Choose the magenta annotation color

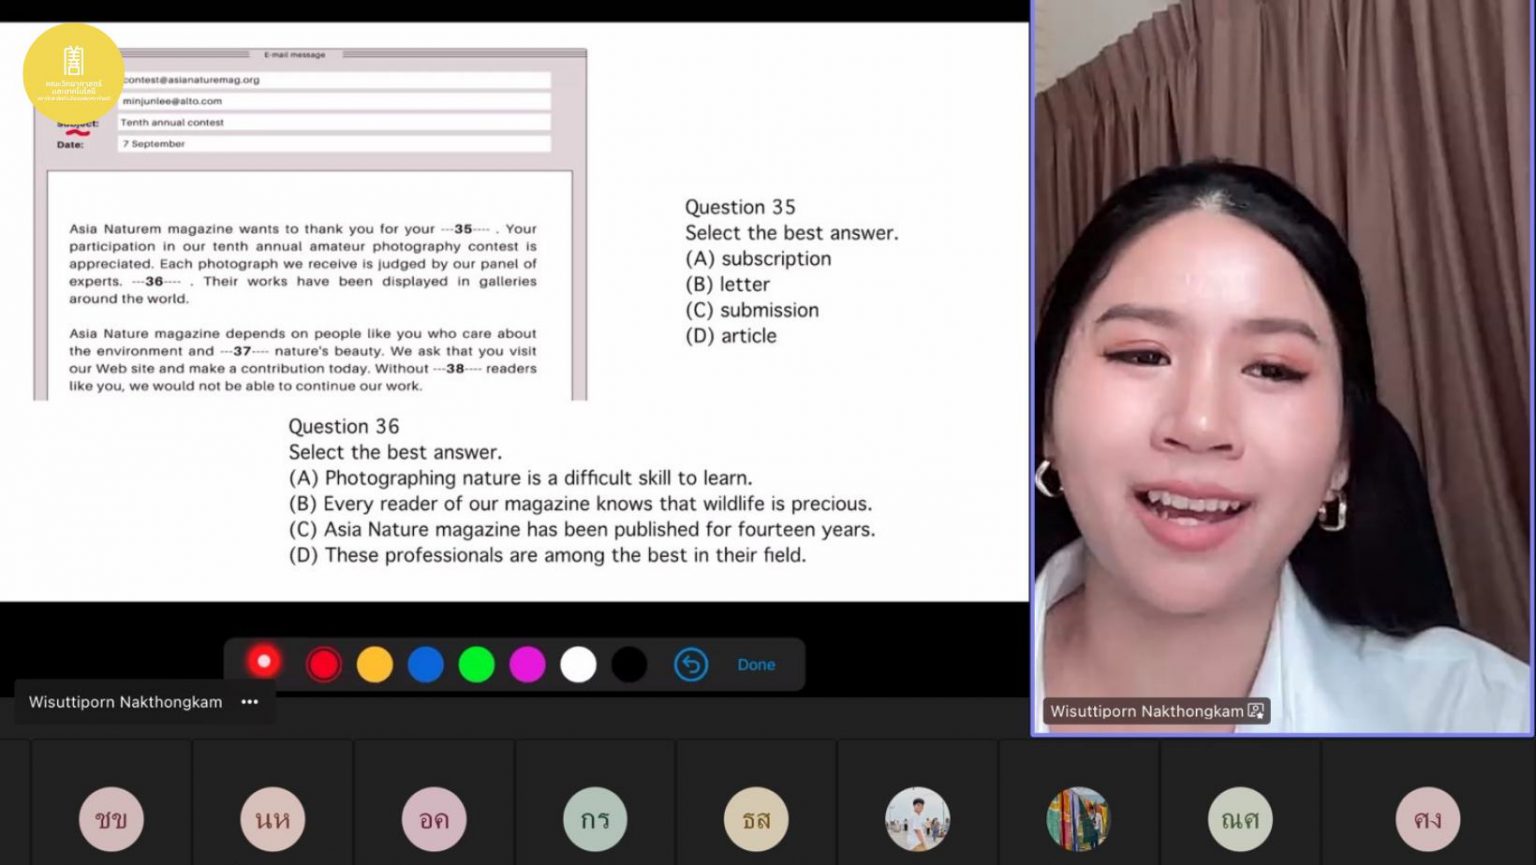[x=527, y=664]
